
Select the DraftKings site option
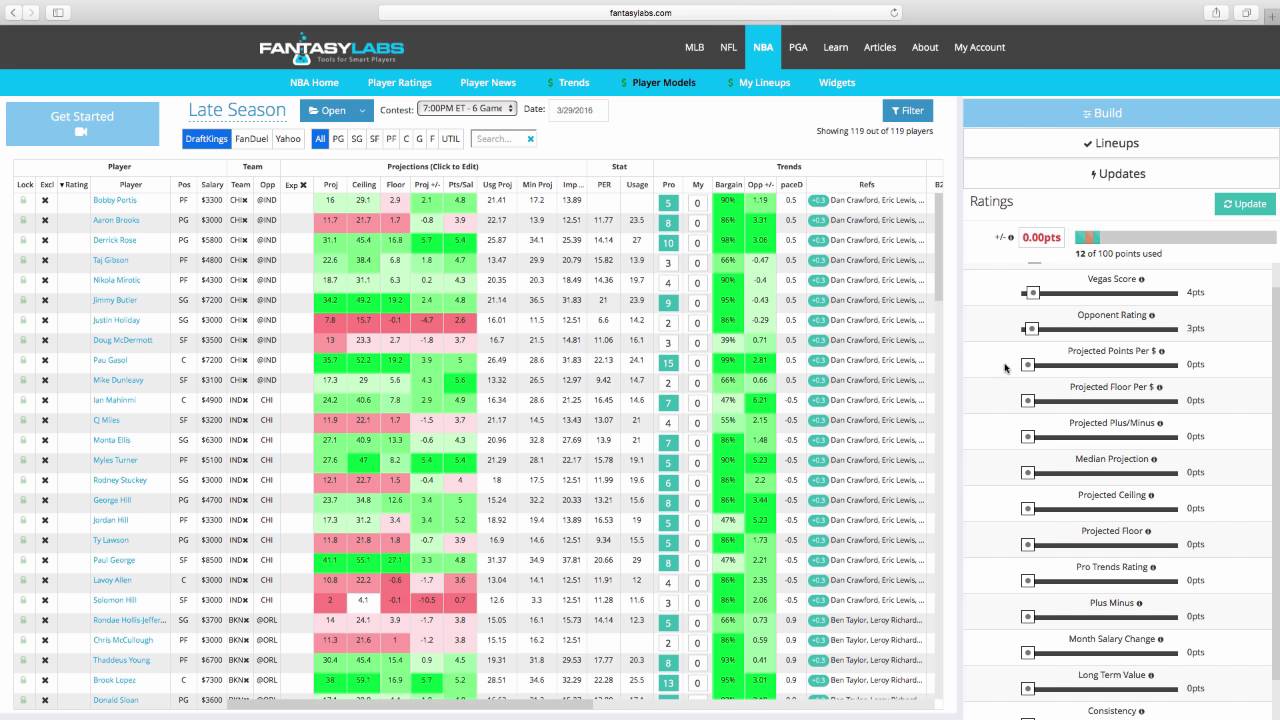206,139
